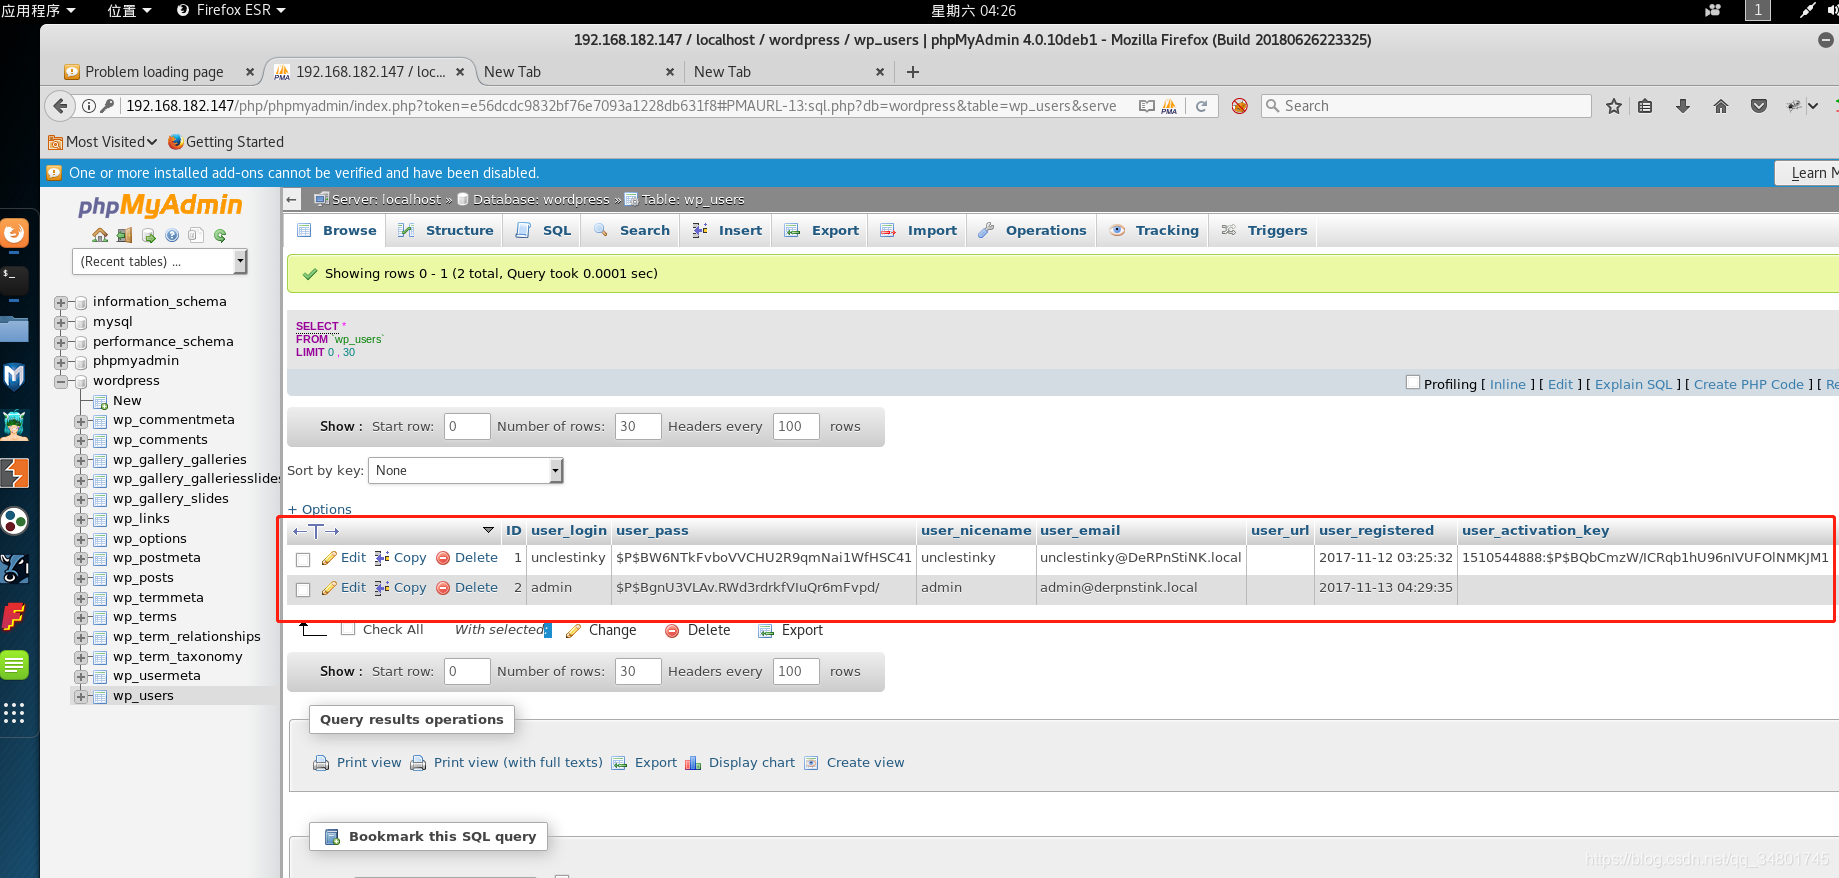Switch to the SQL tab

point(544,231)
